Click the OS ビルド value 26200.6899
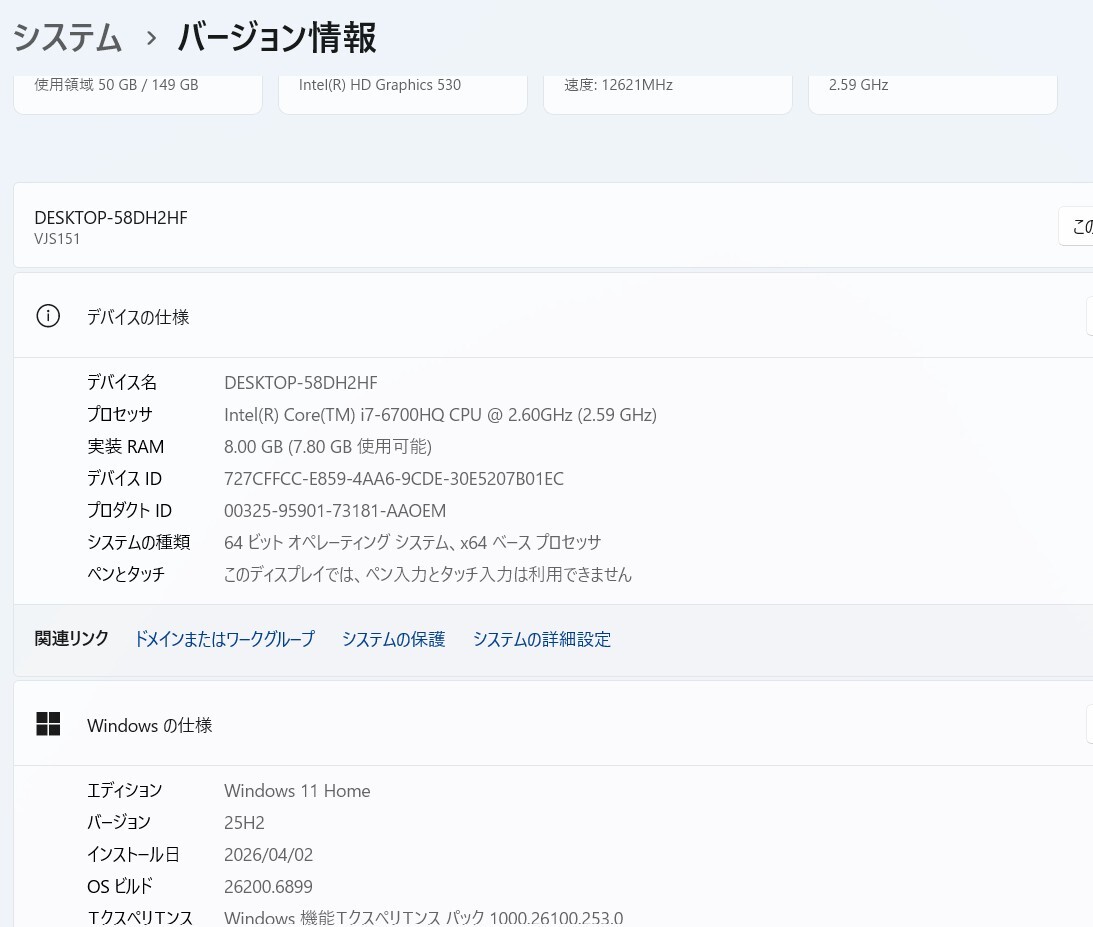1093x927 pixels. click(268, 886)
